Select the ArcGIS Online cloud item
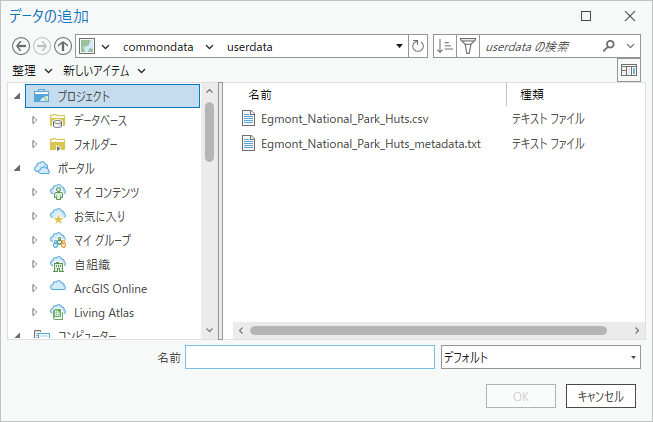This screenshot has width=653, height=422. point(110,288)
